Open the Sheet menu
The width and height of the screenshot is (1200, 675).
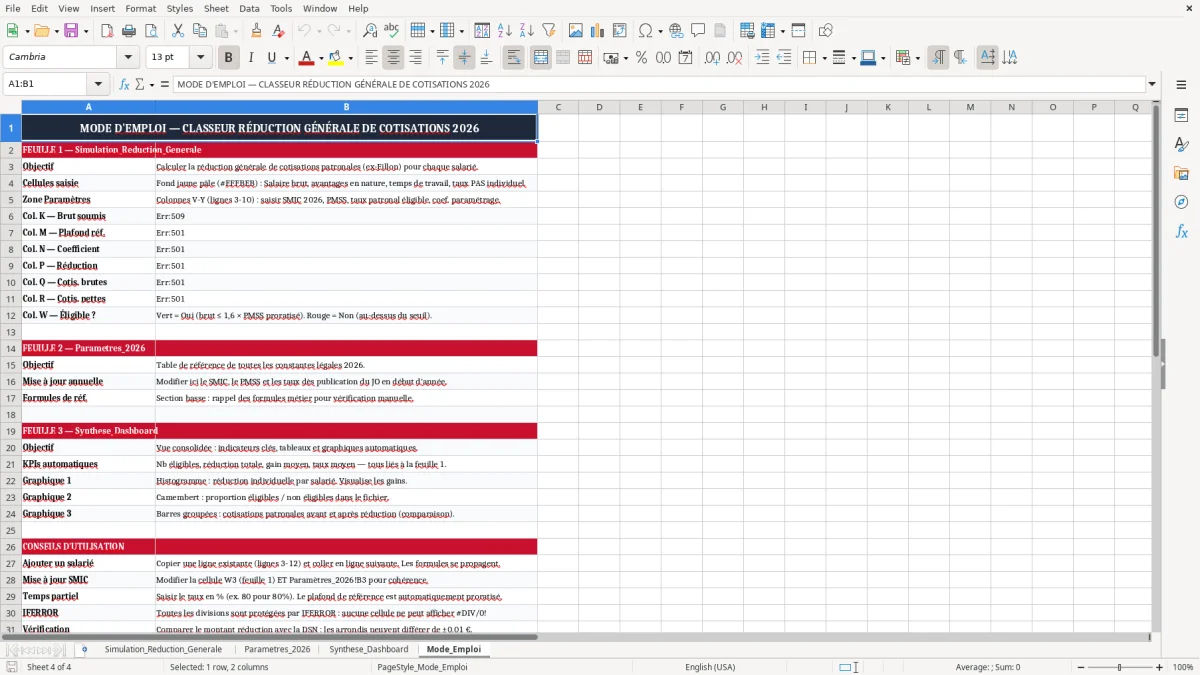[216, 8]
